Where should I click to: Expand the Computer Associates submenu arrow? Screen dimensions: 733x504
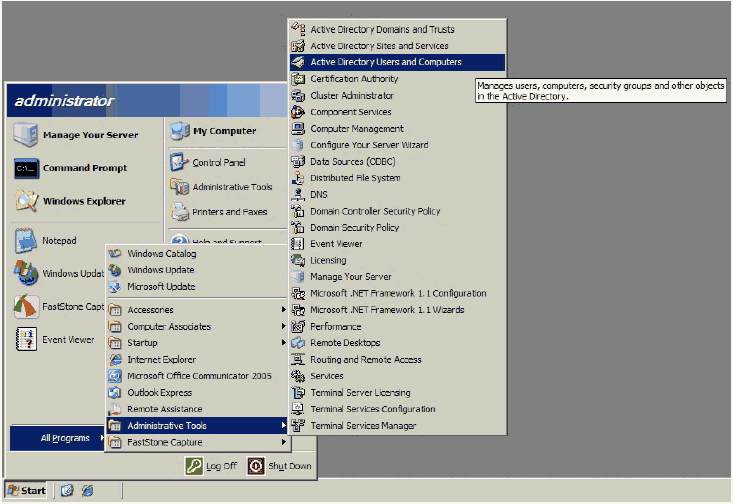click(x=283, y=326)
